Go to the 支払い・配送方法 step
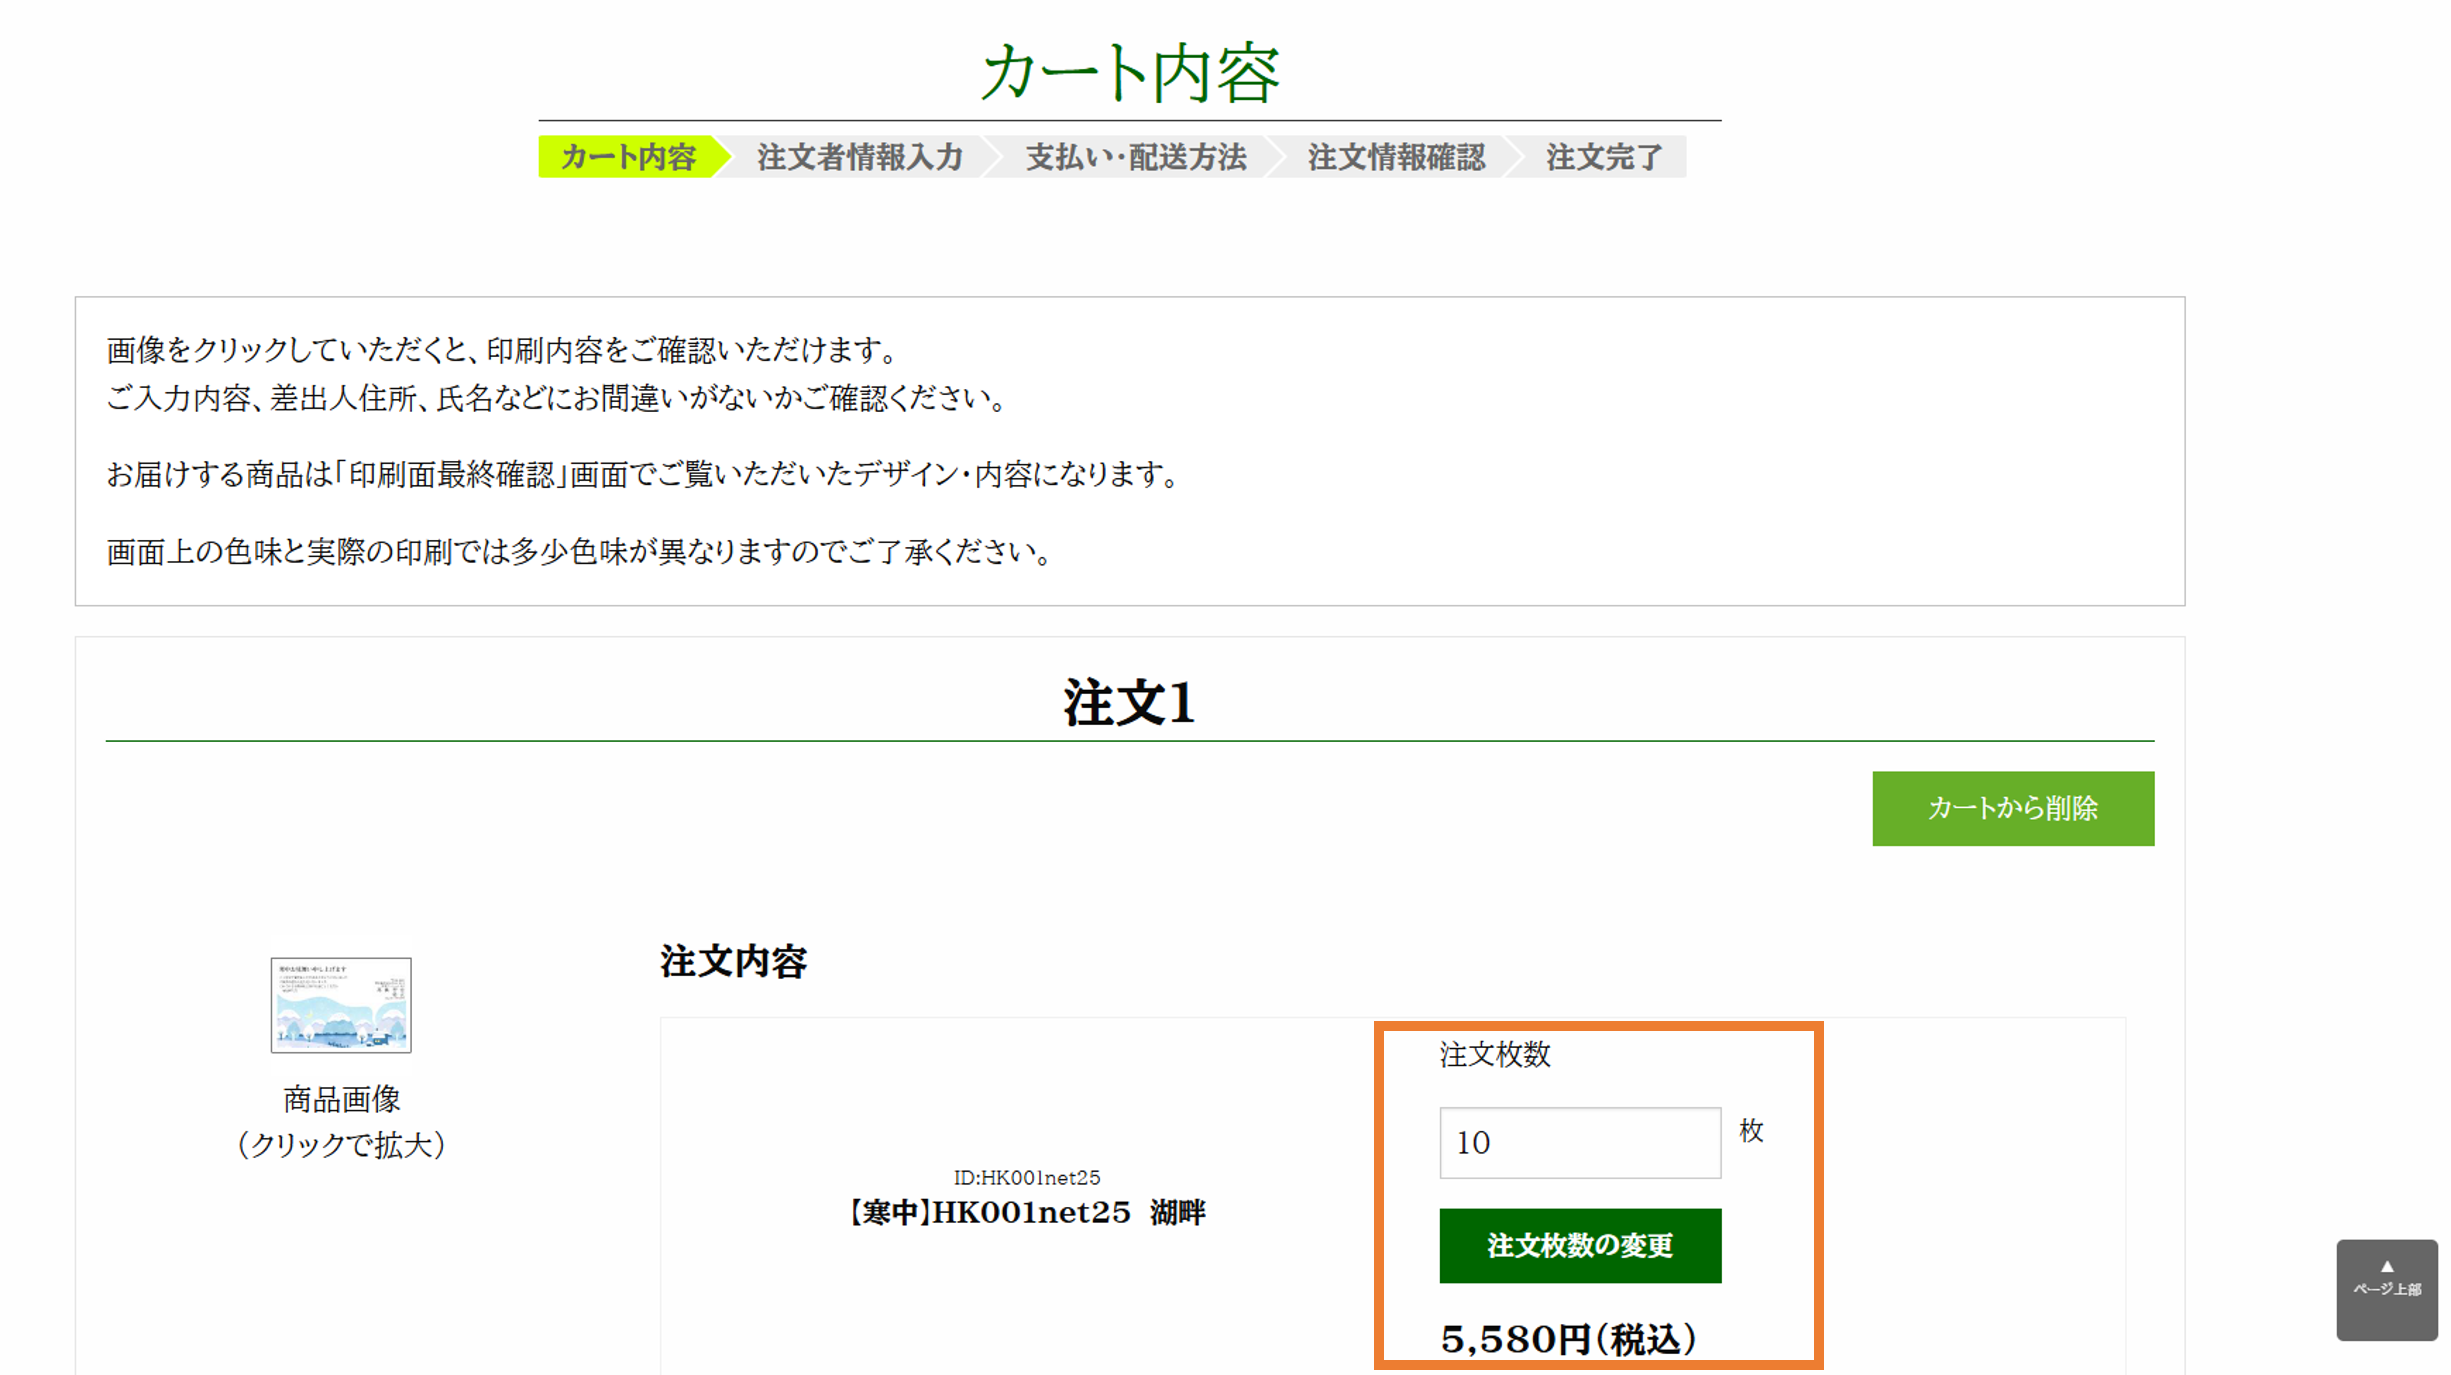Image resolution: width=2451 pixels, height=1375 pixels. click(1136, 157)
